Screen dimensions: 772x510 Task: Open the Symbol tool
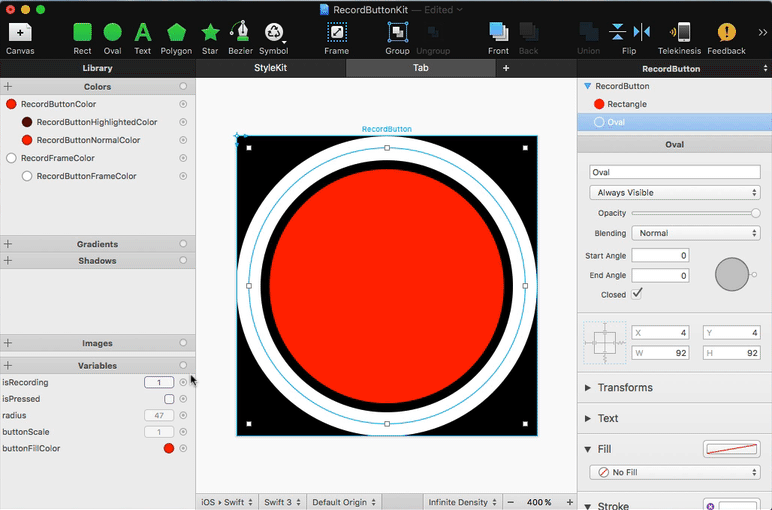(273, 38)
